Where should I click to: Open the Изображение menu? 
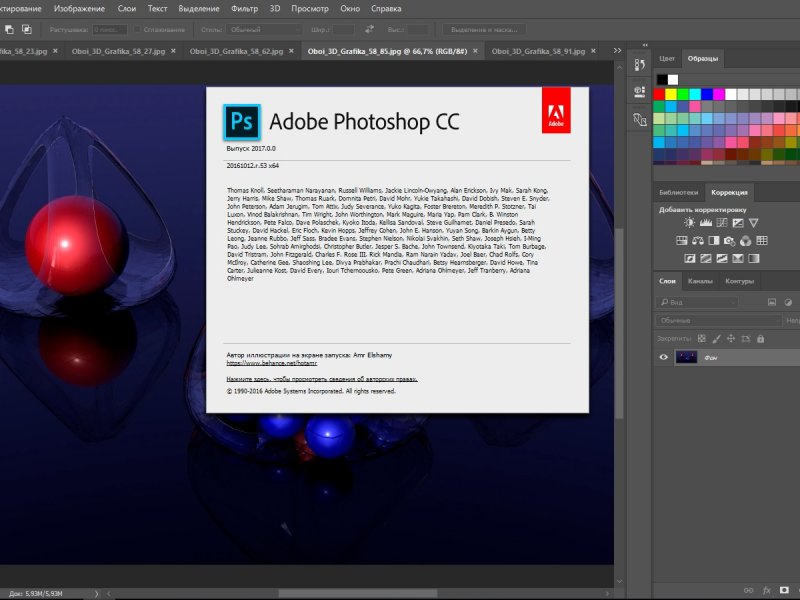[x=79, y=9]
